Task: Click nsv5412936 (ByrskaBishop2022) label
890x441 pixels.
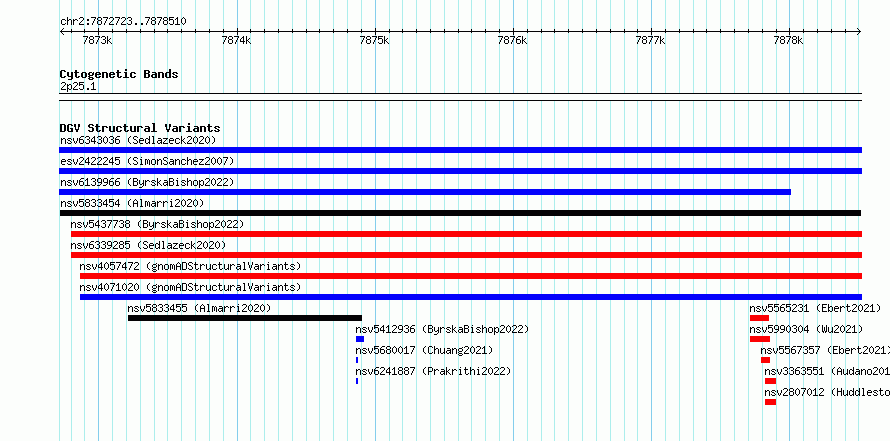Action: point(442,329)
